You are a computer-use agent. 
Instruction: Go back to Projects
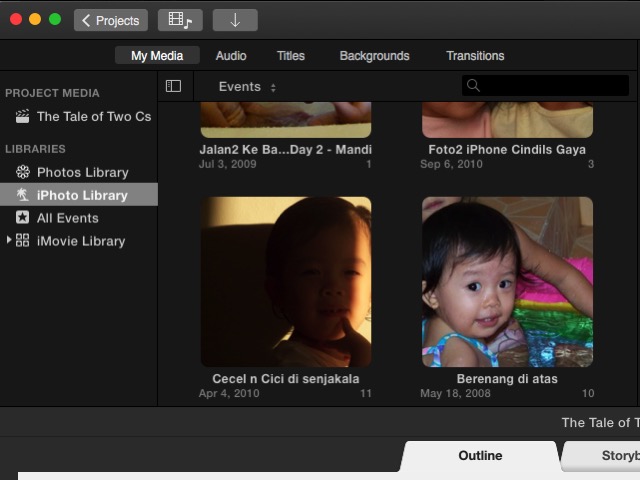coord(110,20)
